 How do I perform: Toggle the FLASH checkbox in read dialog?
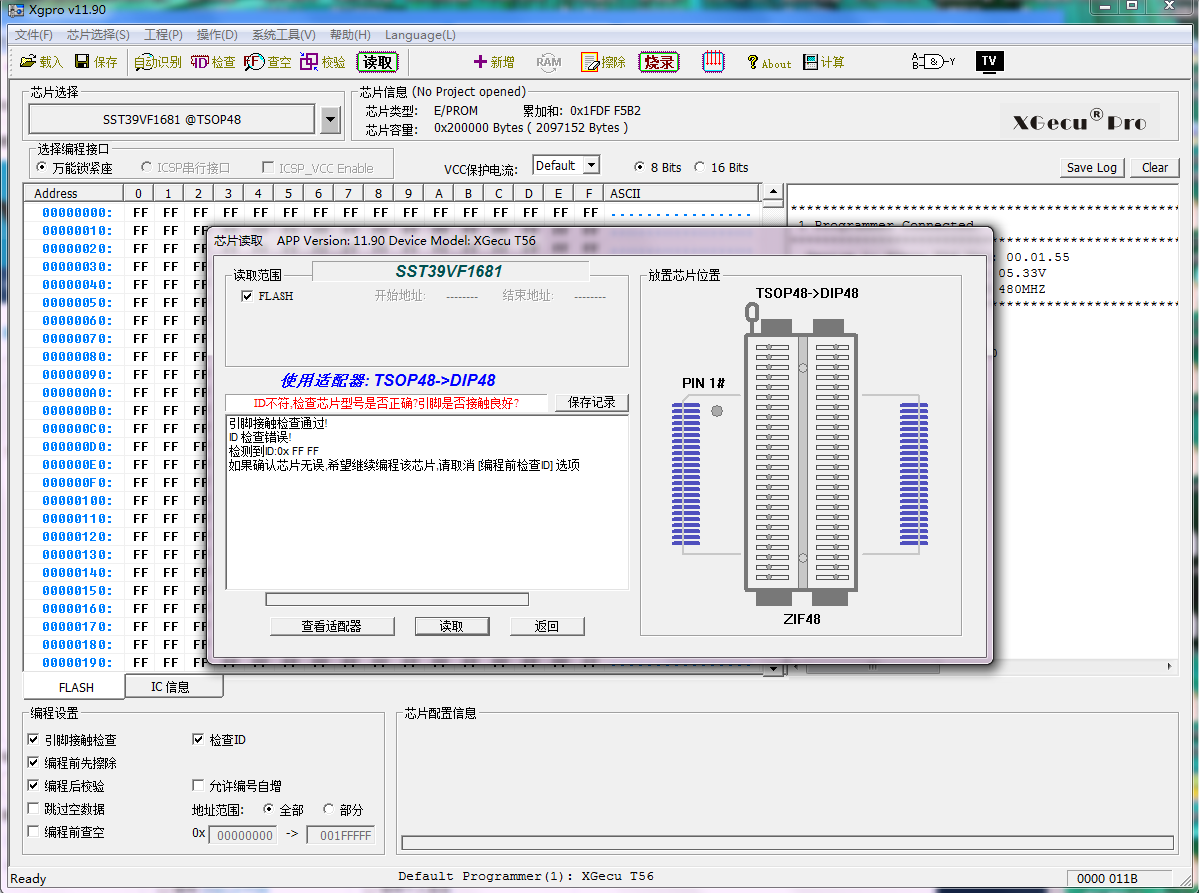tap(247, 296)
